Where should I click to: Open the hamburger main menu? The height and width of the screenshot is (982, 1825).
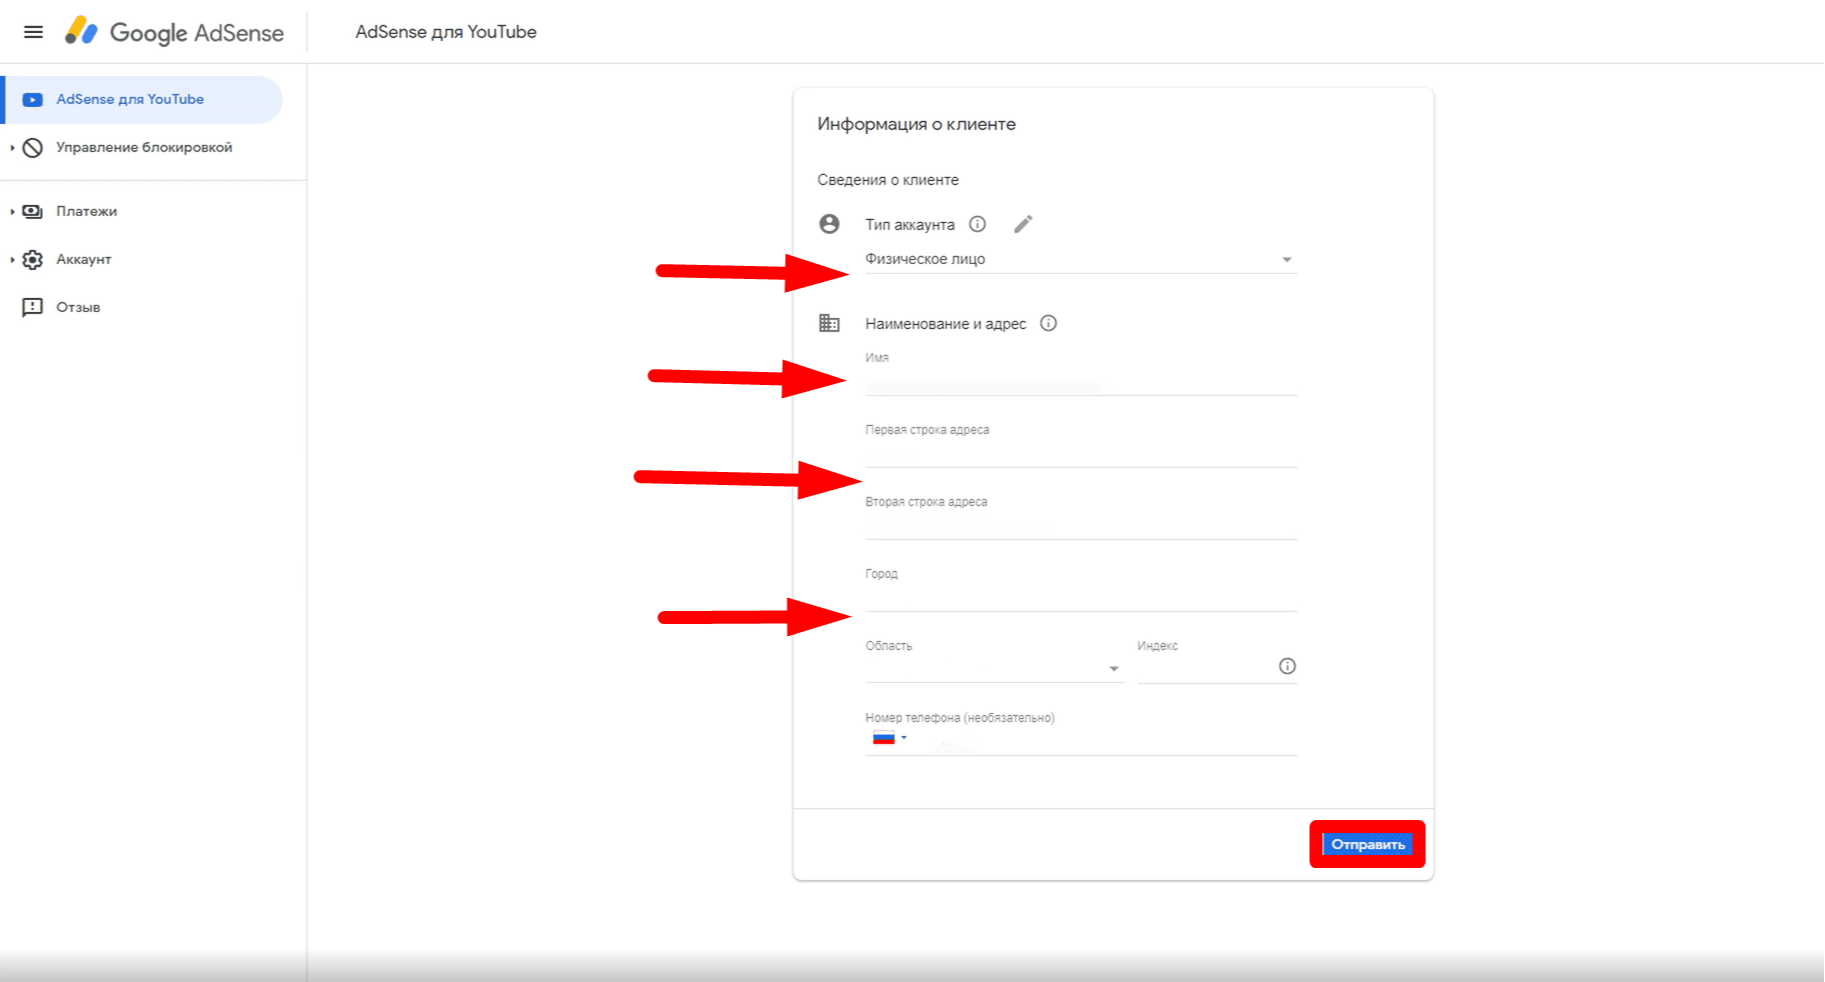tap(33, 32)
